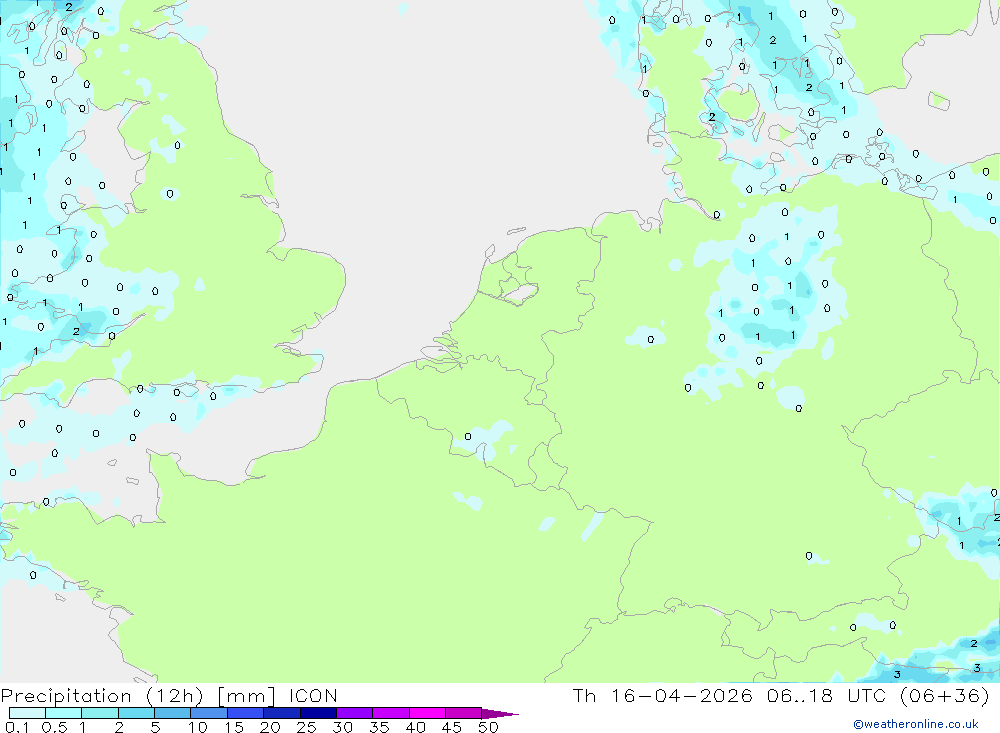This screenshot has height=733, width=1000.
Task: Click the '45' legend scale label
Action: [x=452, y=727]
